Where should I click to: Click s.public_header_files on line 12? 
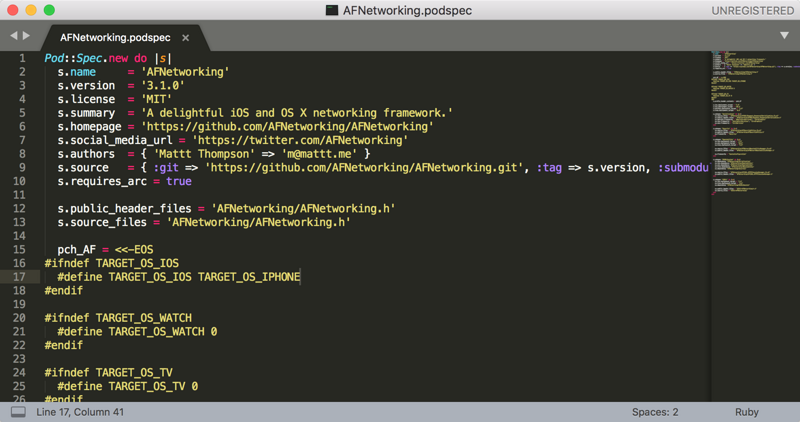[x=124, y=209]
